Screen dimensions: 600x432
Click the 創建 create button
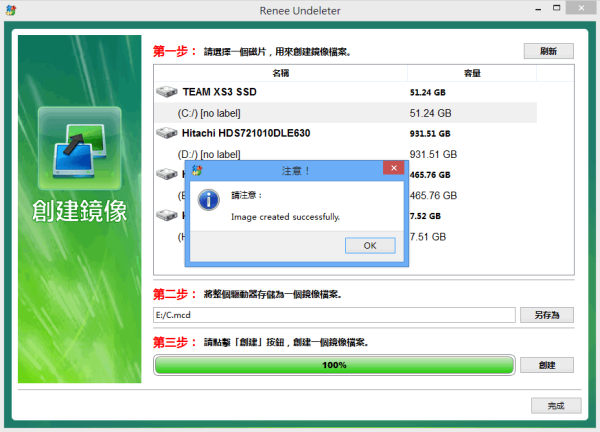547,365
